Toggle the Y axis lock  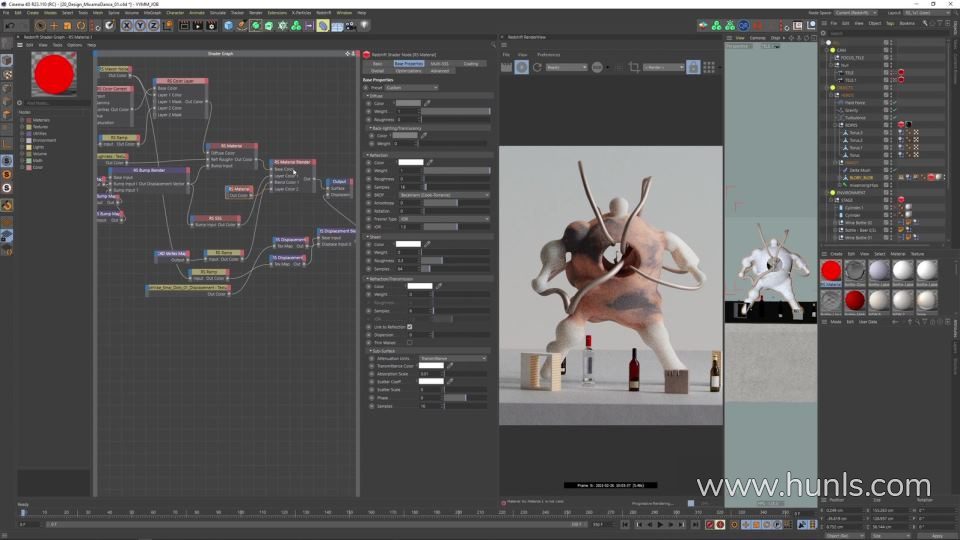[x=140, y=26]
